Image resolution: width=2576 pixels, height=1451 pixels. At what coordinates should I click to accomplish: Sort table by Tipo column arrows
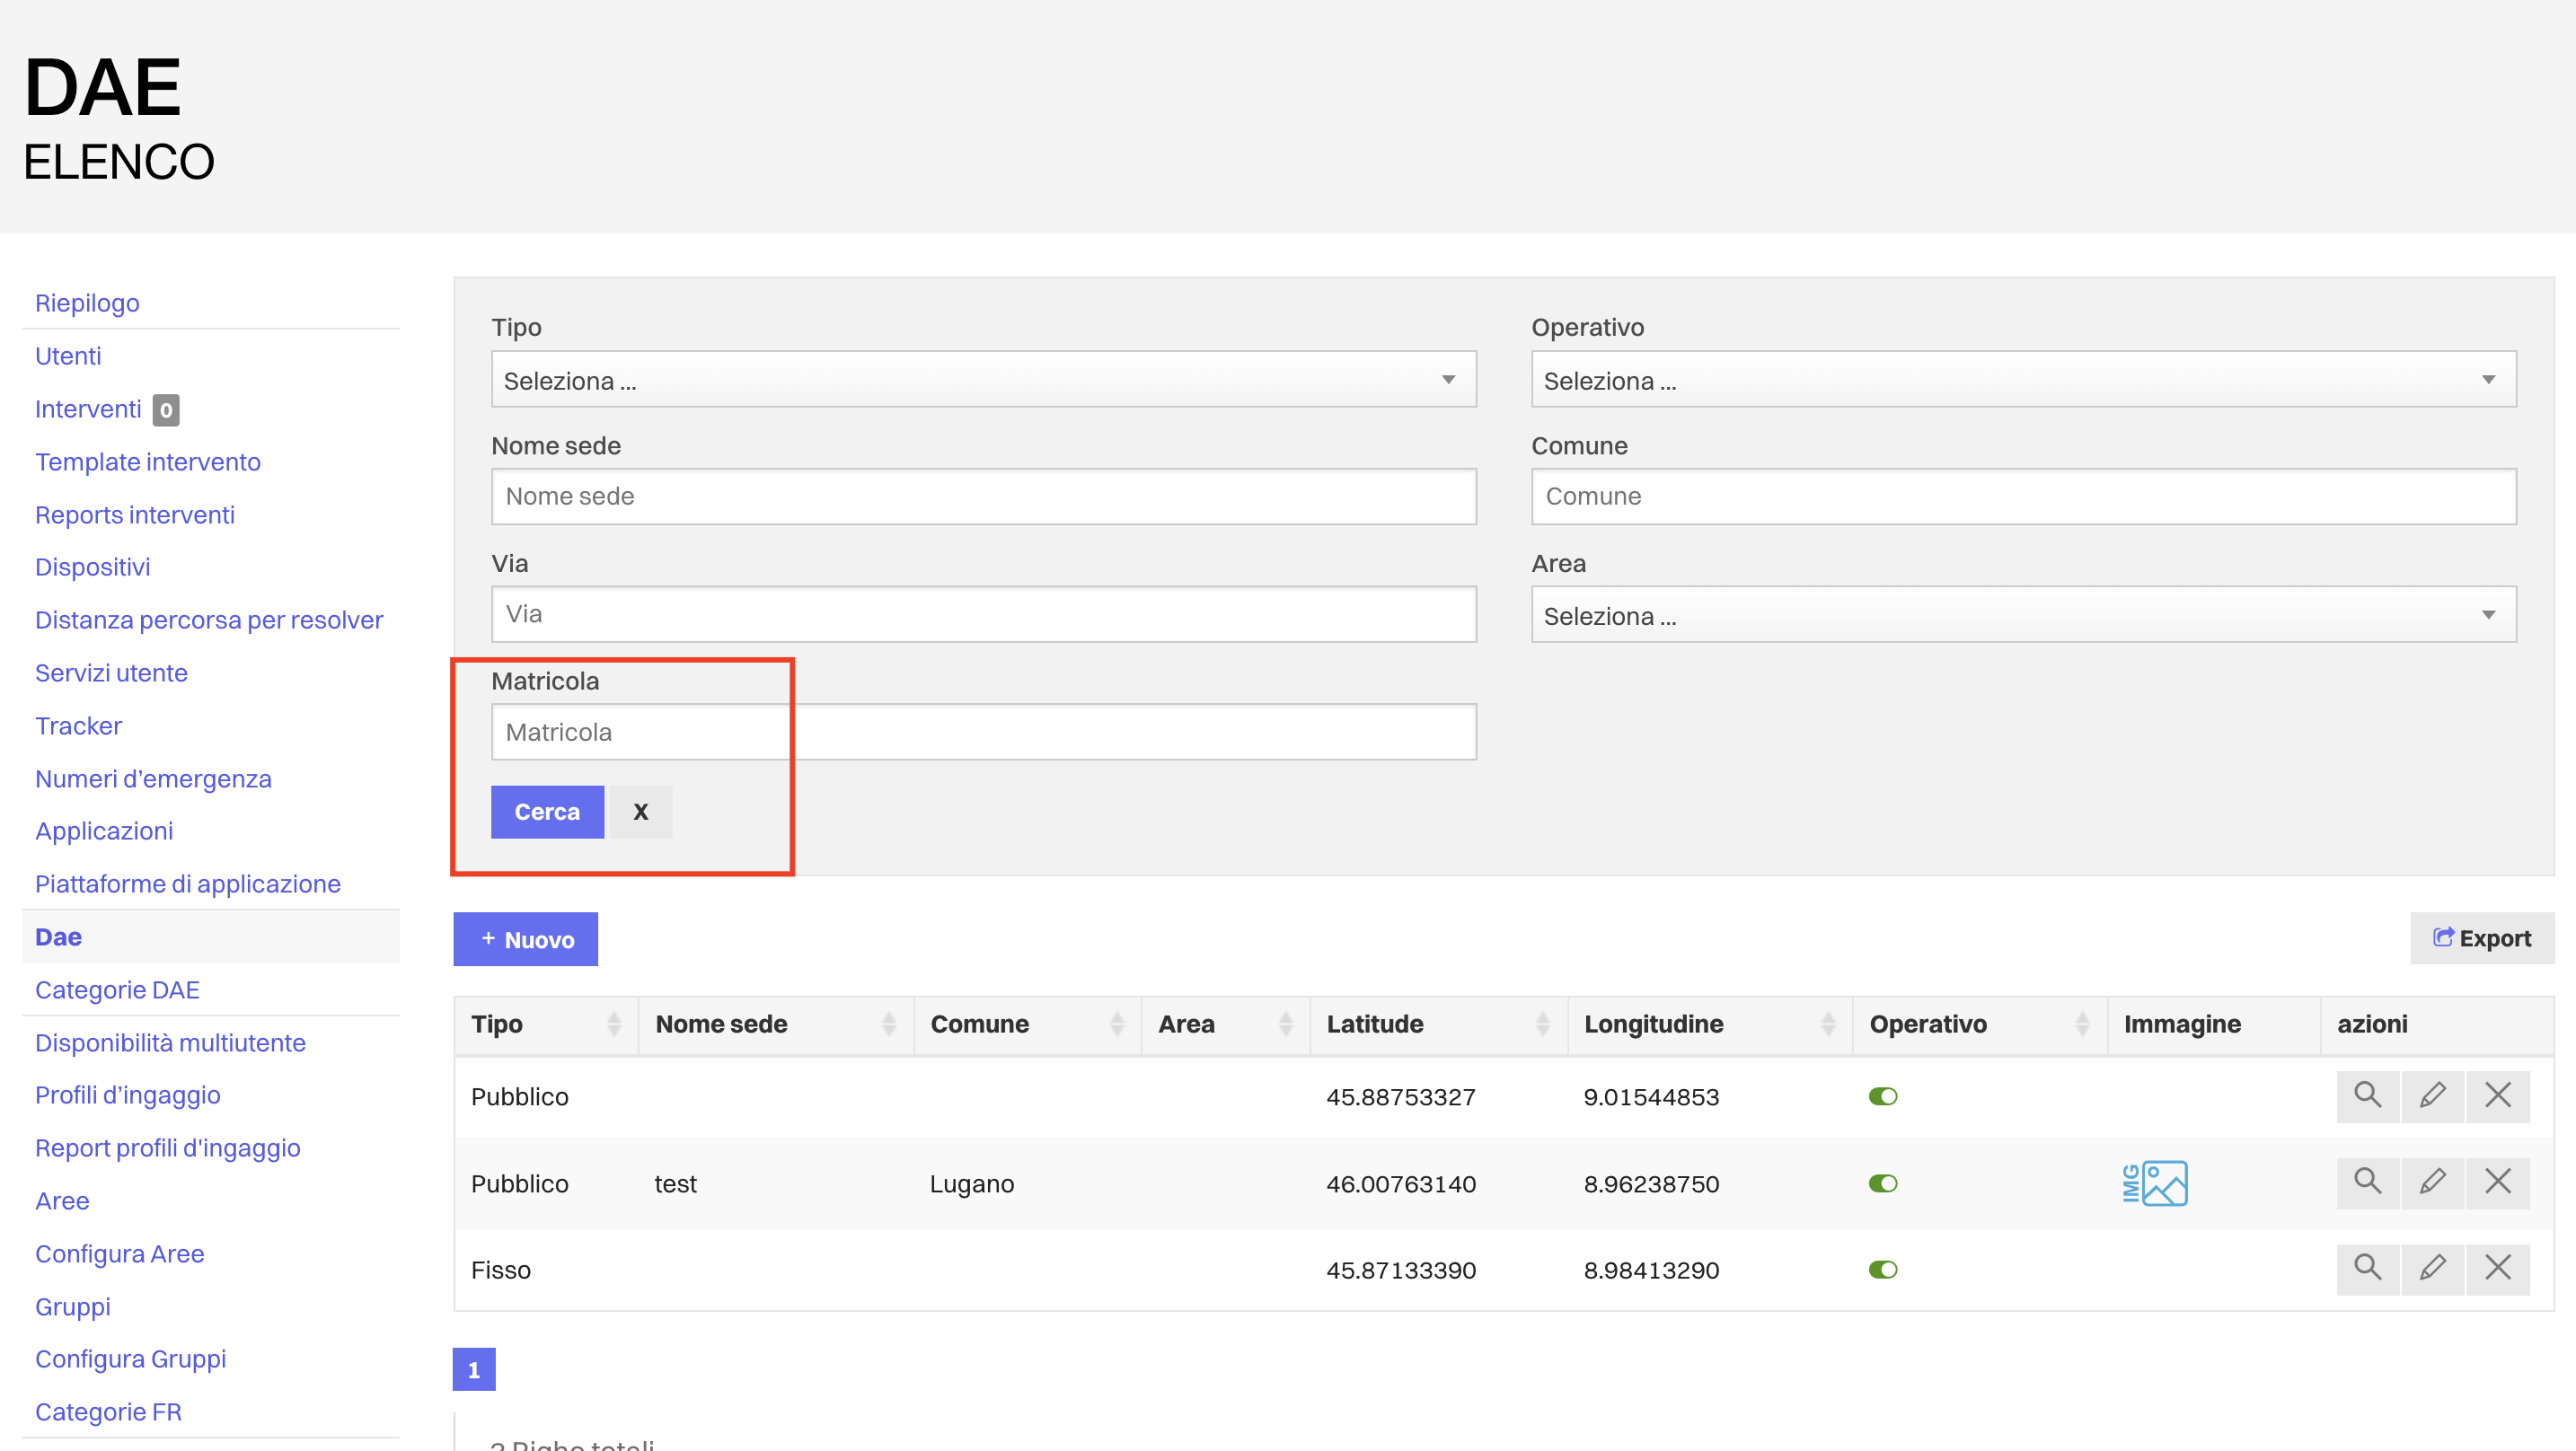[x=613, y=1024]
